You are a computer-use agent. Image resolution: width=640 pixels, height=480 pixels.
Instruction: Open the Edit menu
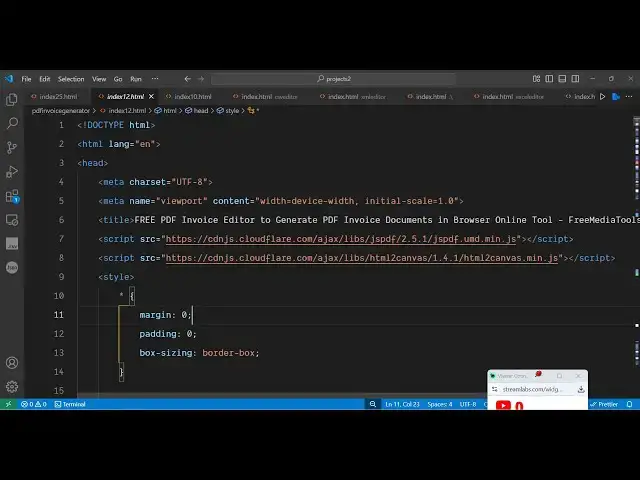coord(44,79)
